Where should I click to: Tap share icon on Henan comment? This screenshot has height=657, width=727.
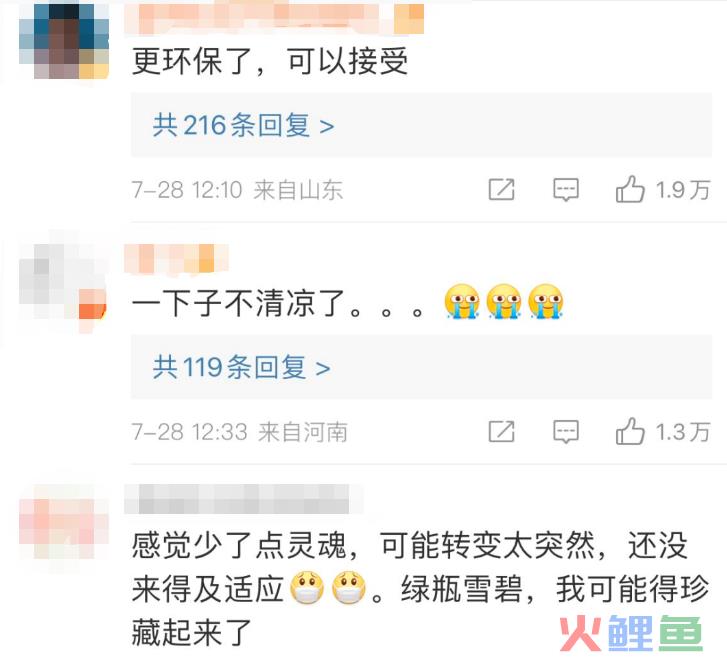click(502, 431)
